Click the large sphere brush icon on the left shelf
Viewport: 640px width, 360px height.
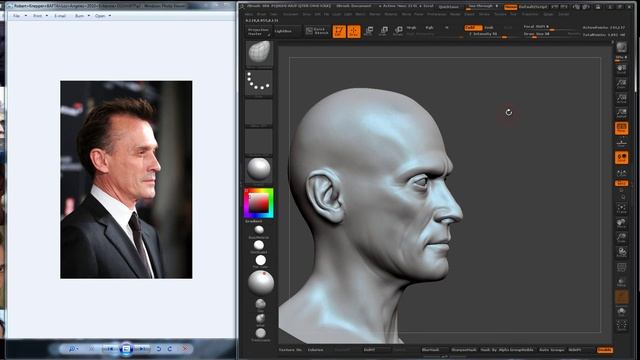click(x=261, y=283)
